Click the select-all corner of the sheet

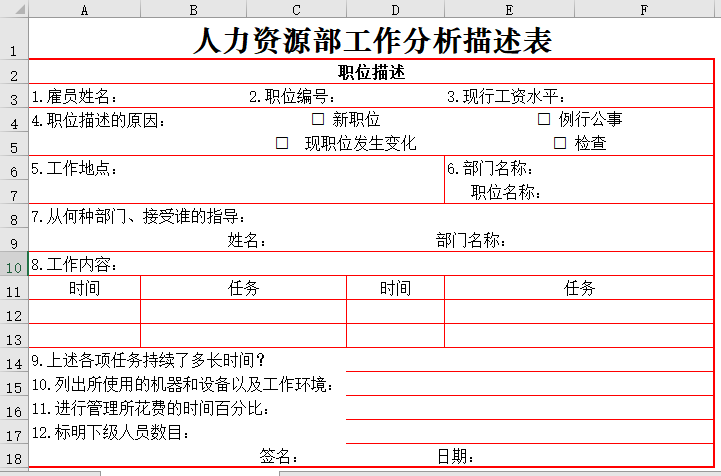pyautogui.click(x=14, y=9)
